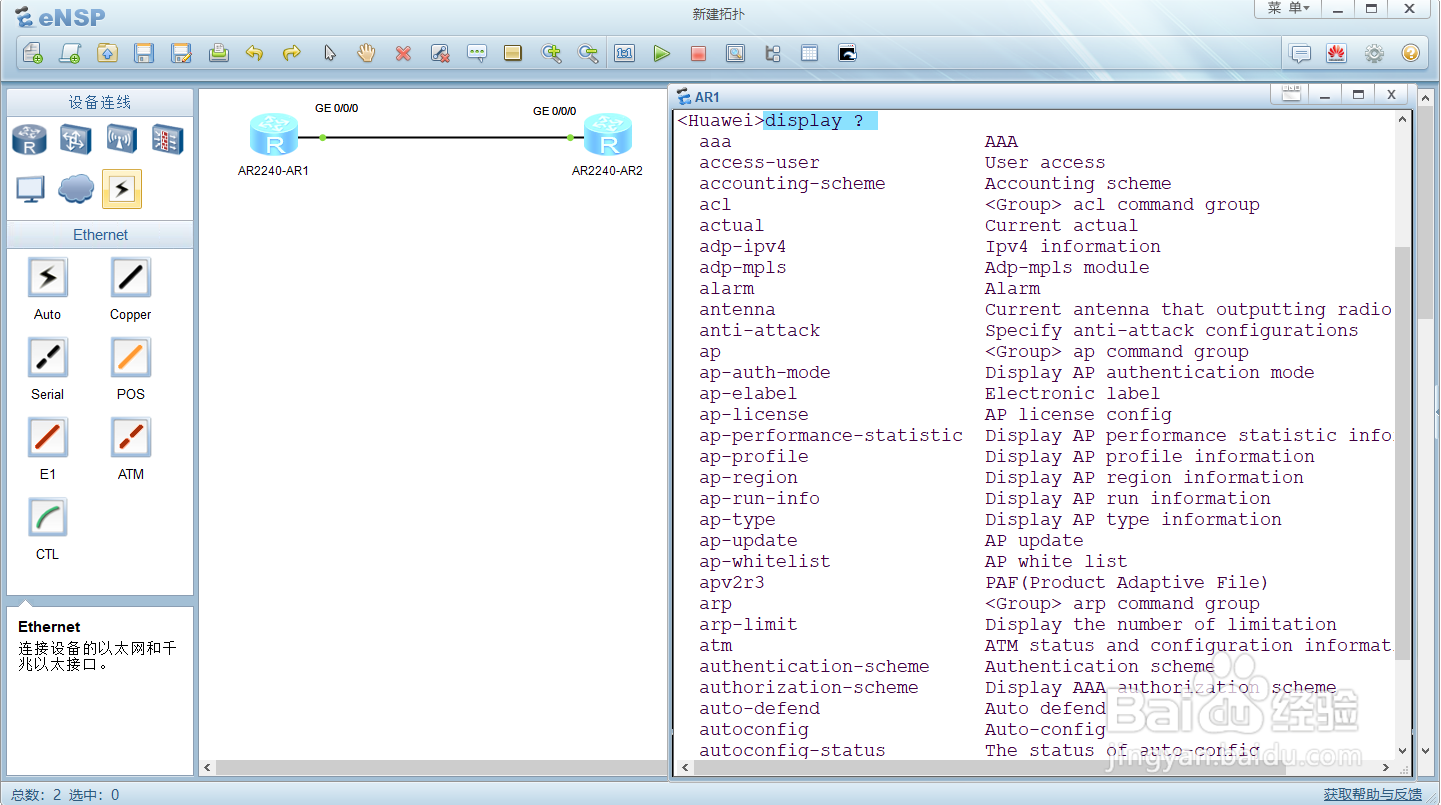Viewport: 1441px width, 805px height.
Task: Click the 'ap-performance-statistic' command entry
Action: (831, 435)
